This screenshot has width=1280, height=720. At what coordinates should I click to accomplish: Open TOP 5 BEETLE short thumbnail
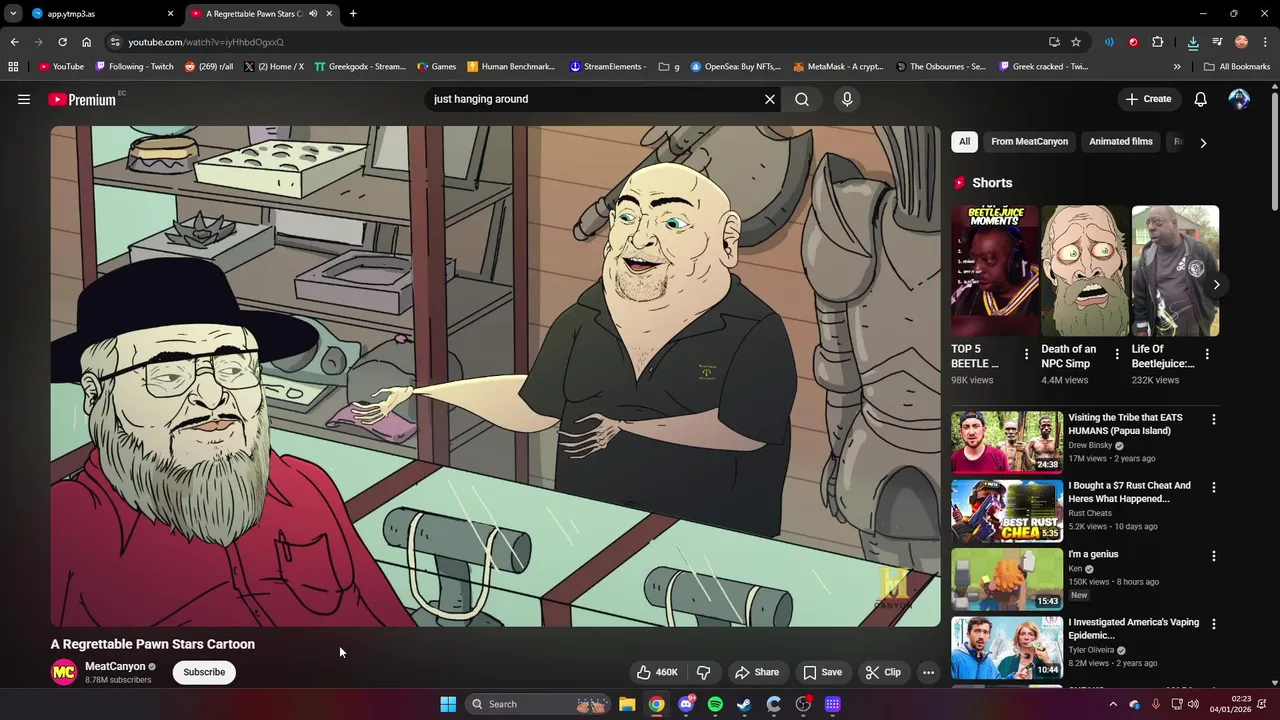tap(995, 271)
